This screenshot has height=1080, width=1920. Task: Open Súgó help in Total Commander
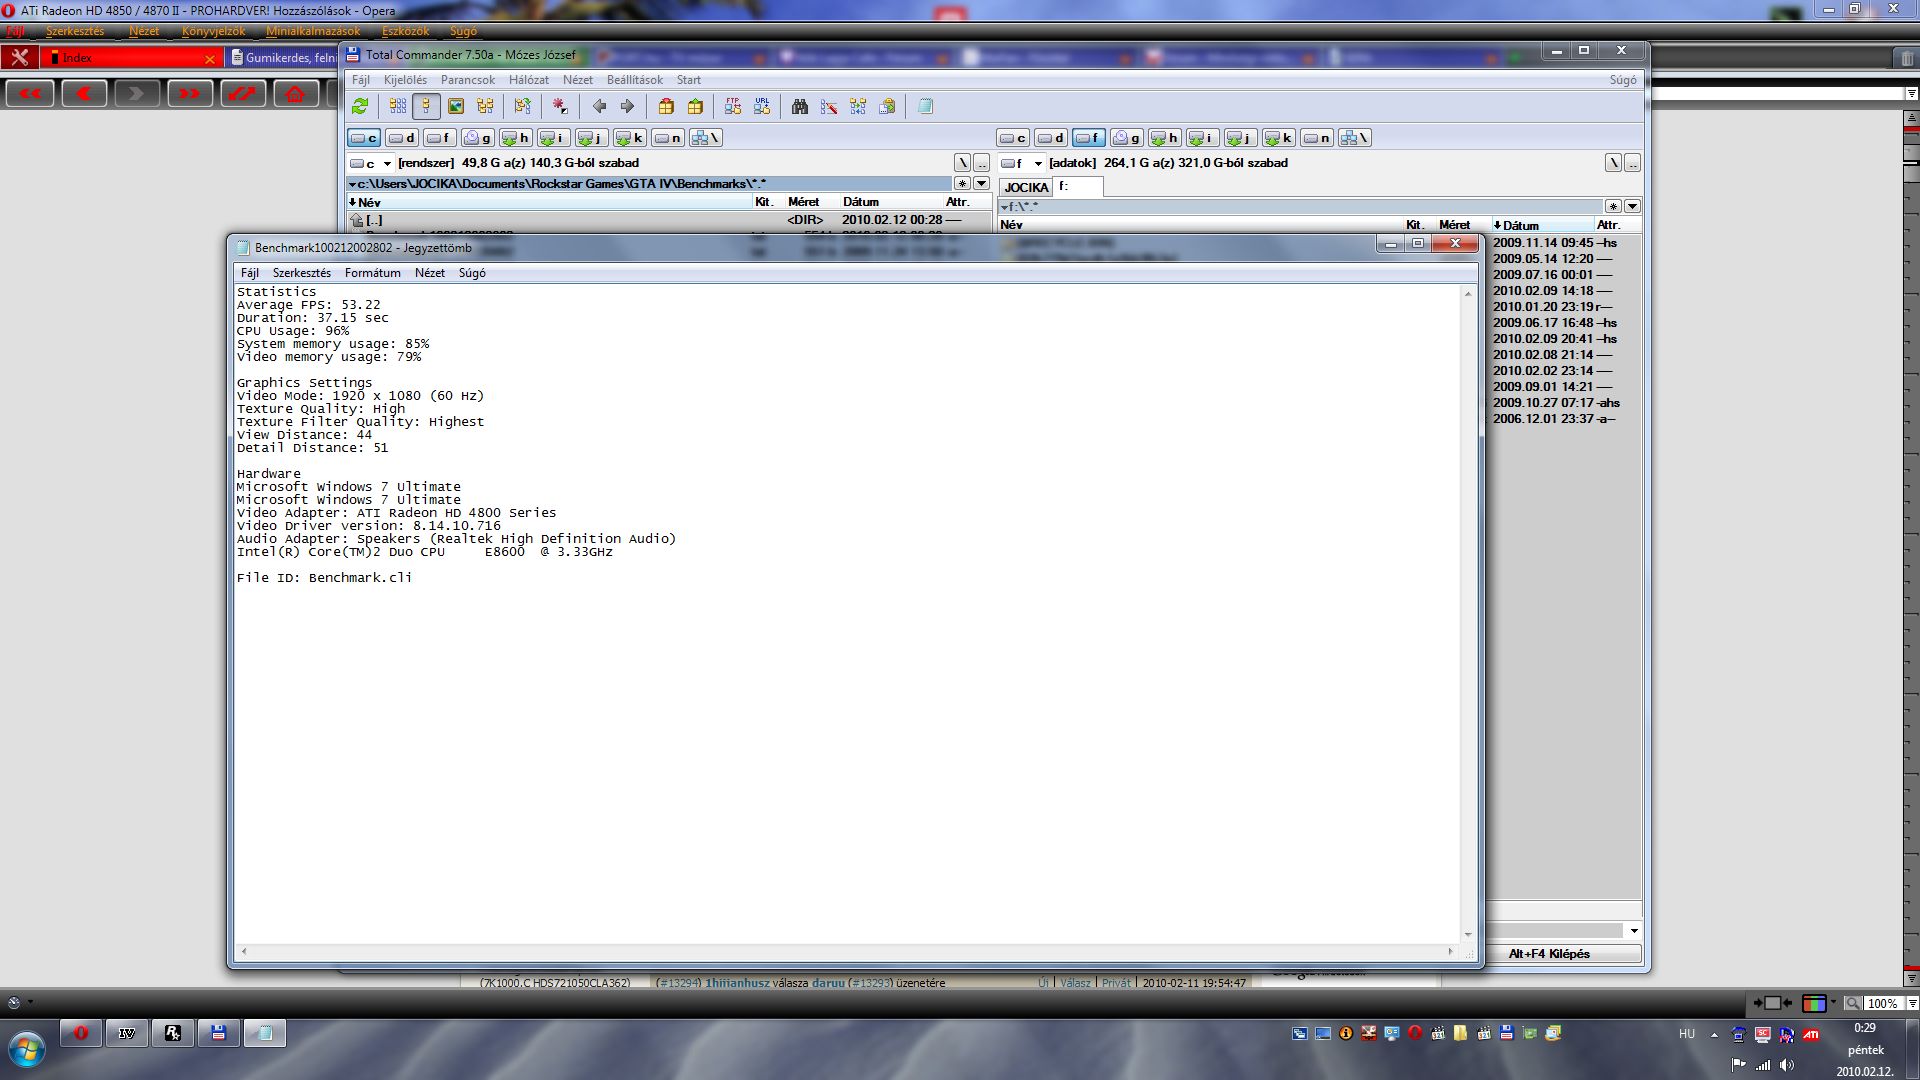point(1623,80)
